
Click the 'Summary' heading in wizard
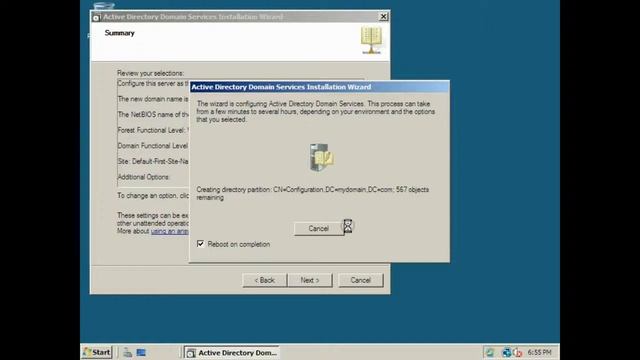[120, 33]
